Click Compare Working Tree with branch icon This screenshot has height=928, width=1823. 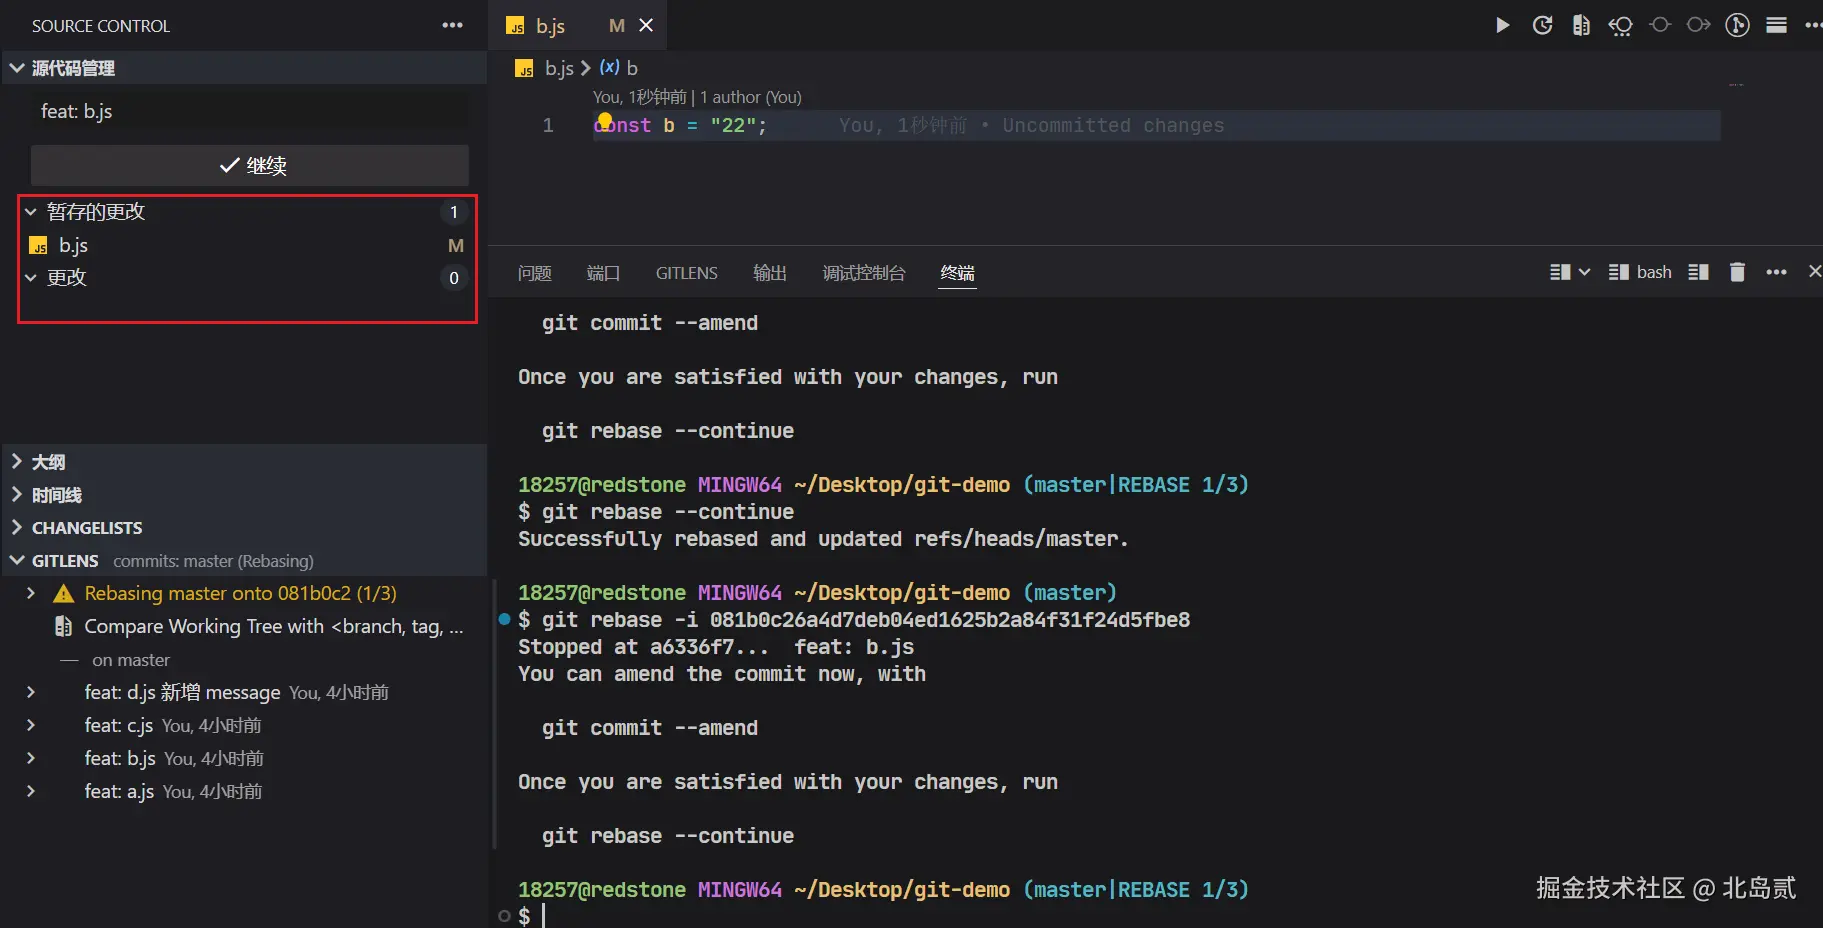tap(64, 626)
